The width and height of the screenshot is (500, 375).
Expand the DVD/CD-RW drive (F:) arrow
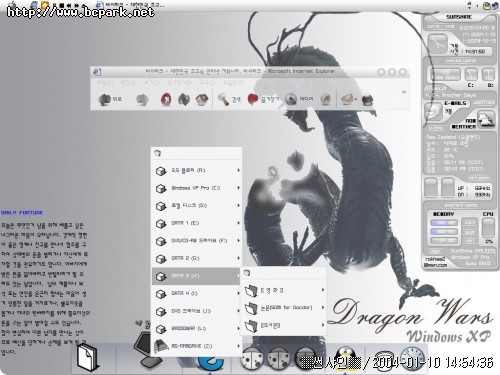click(x=239, y=240)
